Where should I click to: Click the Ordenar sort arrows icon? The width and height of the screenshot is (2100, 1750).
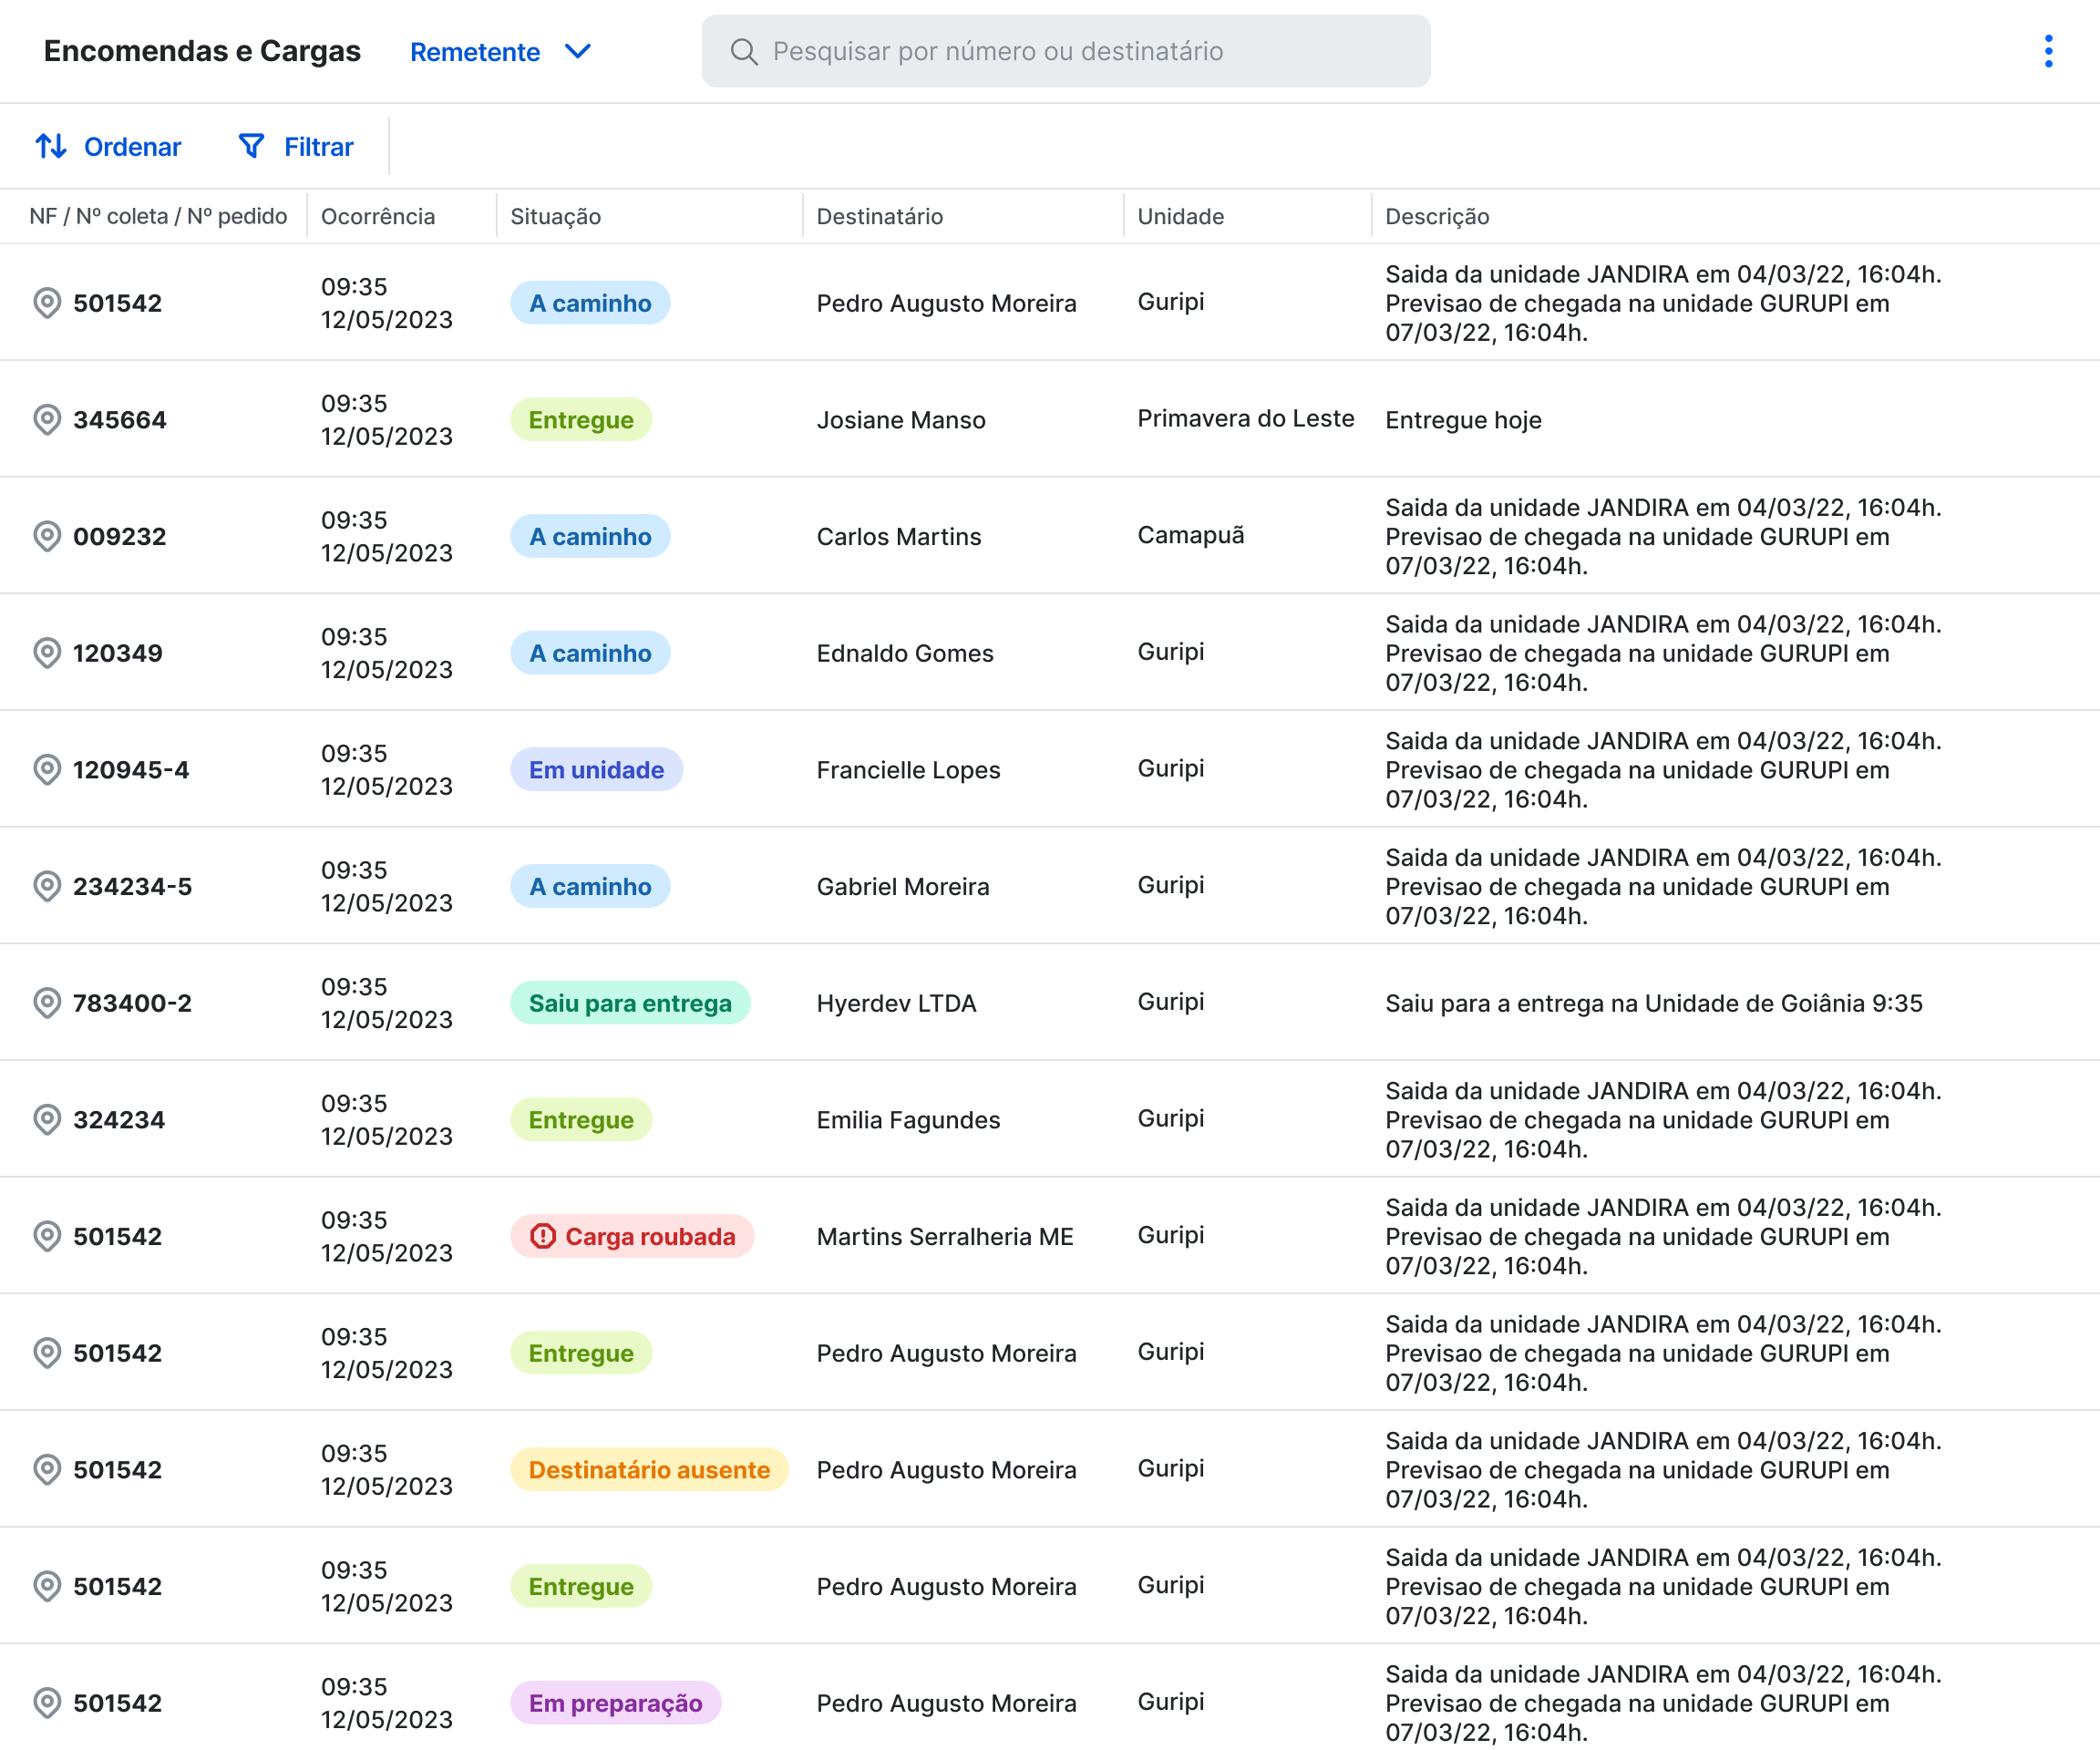coord(51,146)
